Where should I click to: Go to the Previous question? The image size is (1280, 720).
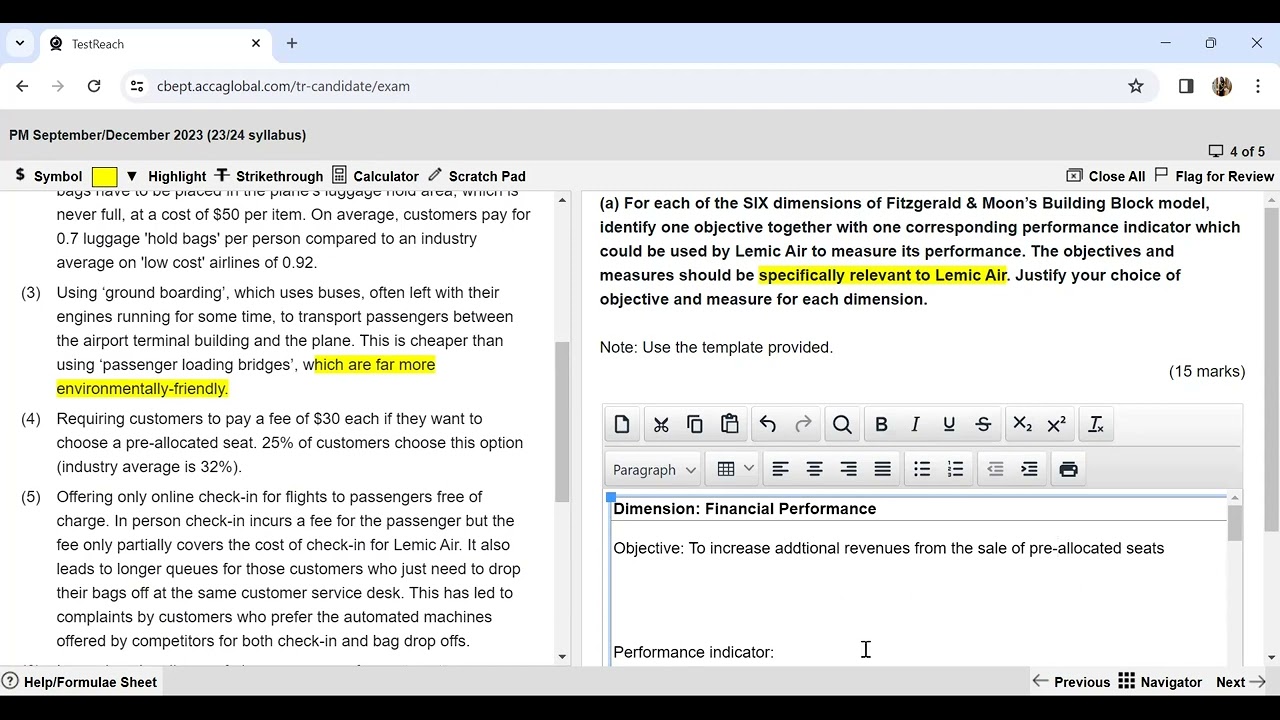[x=1071, y=682]
